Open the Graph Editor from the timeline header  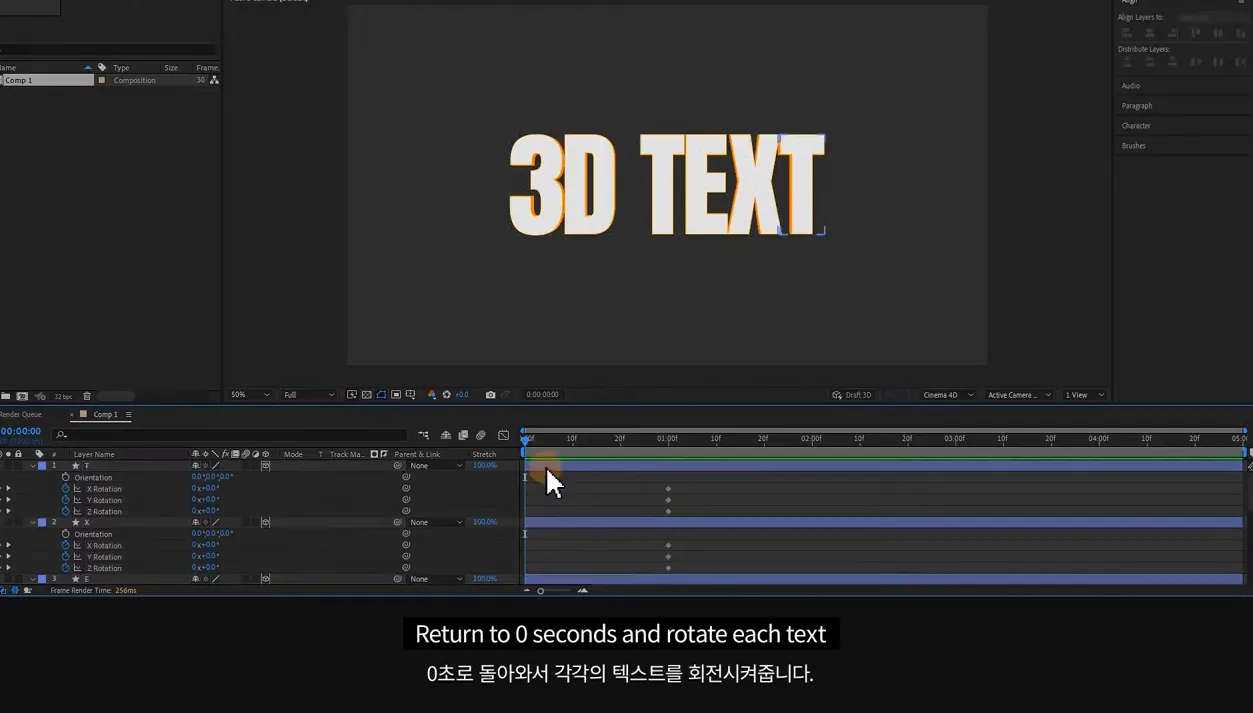click(503, 435)
